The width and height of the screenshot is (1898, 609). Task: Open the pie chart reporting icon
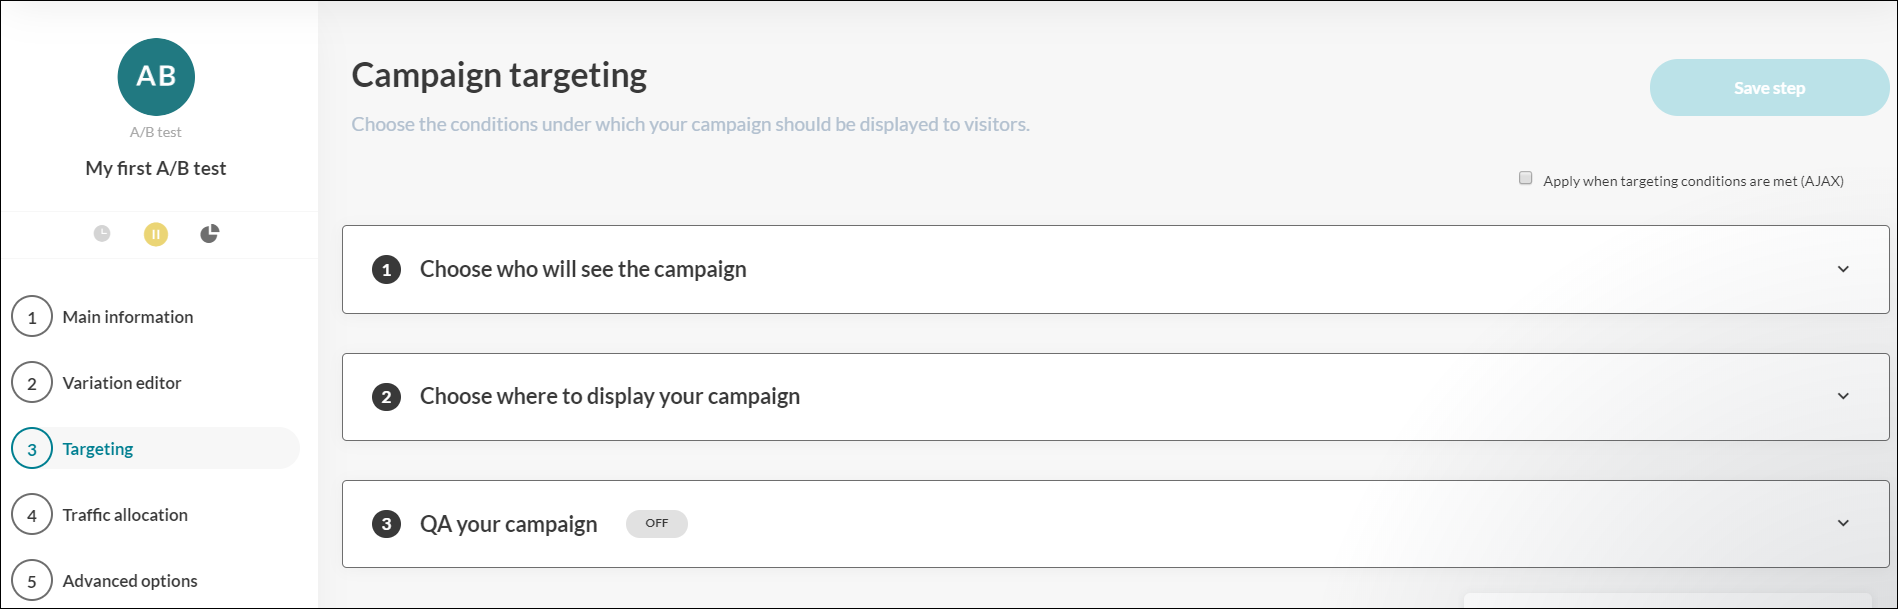click(209, 234)
